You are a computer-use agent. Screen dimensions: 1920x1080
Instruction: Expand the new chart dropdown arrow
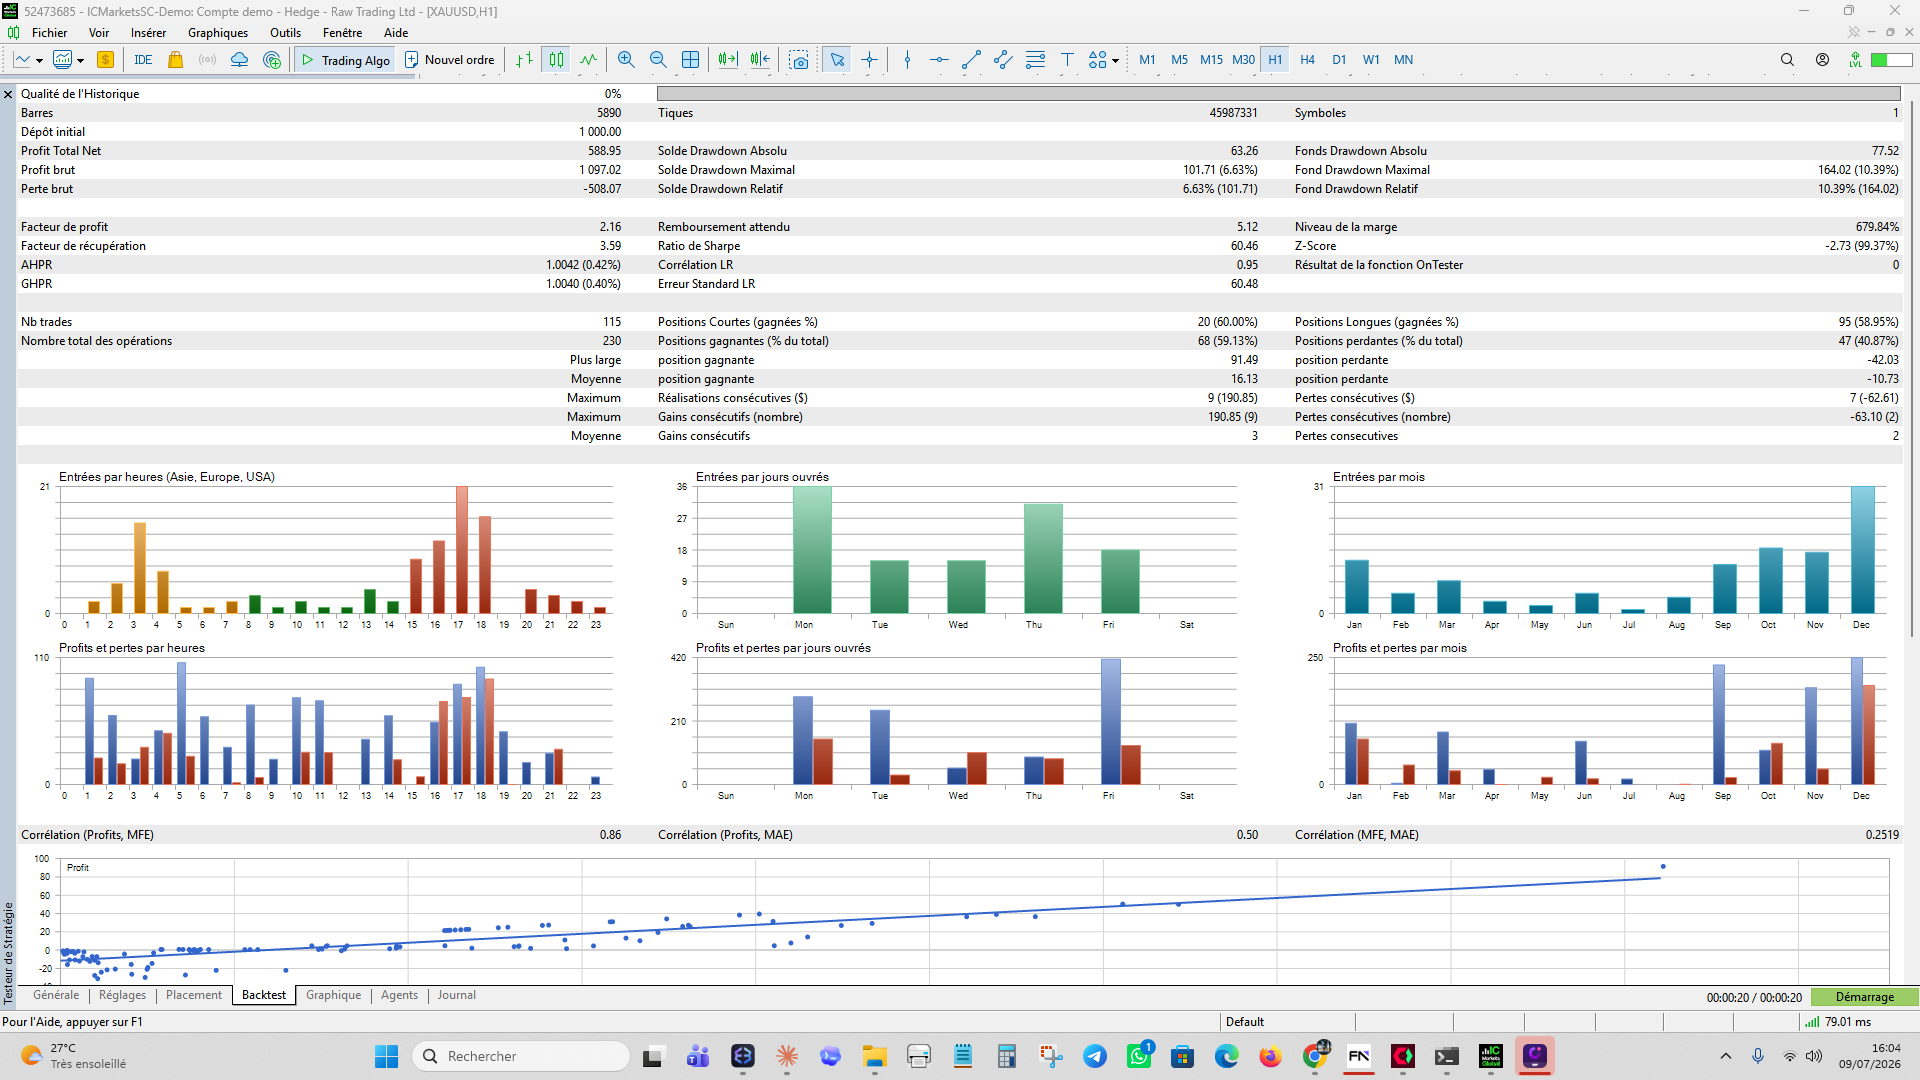pos(39,61)
